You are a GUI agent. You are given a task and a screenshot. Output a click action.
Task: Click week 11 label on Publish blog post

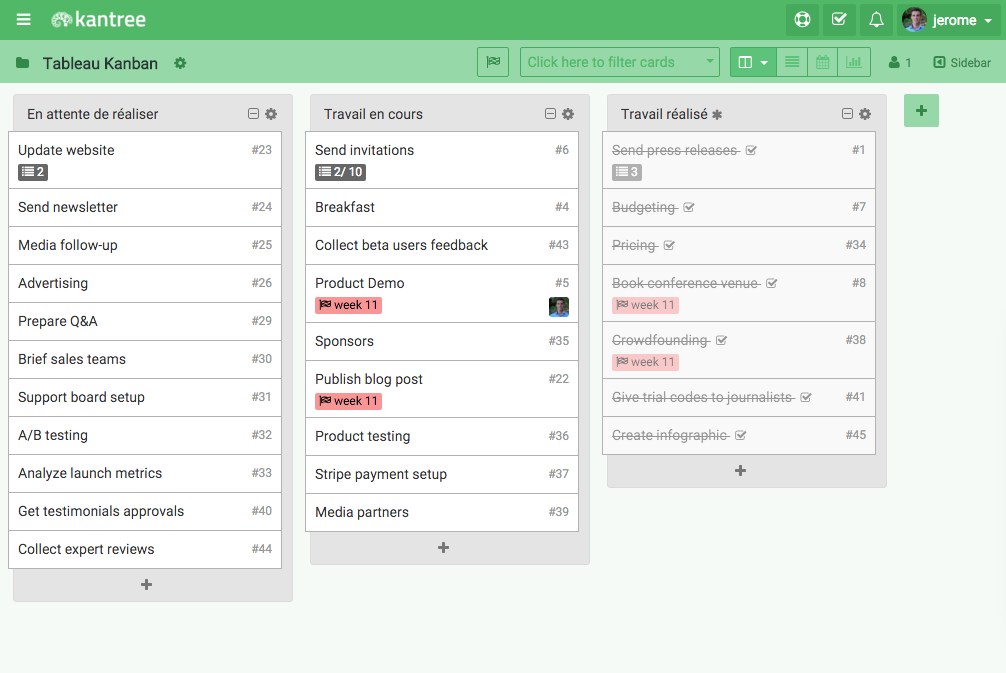tap(348, 401)
